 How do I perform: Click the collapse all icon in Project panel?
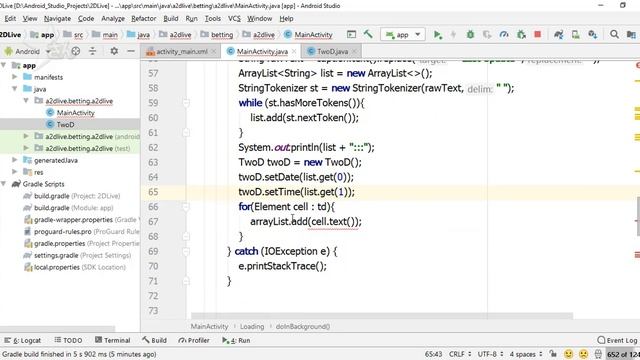point(93,51)
